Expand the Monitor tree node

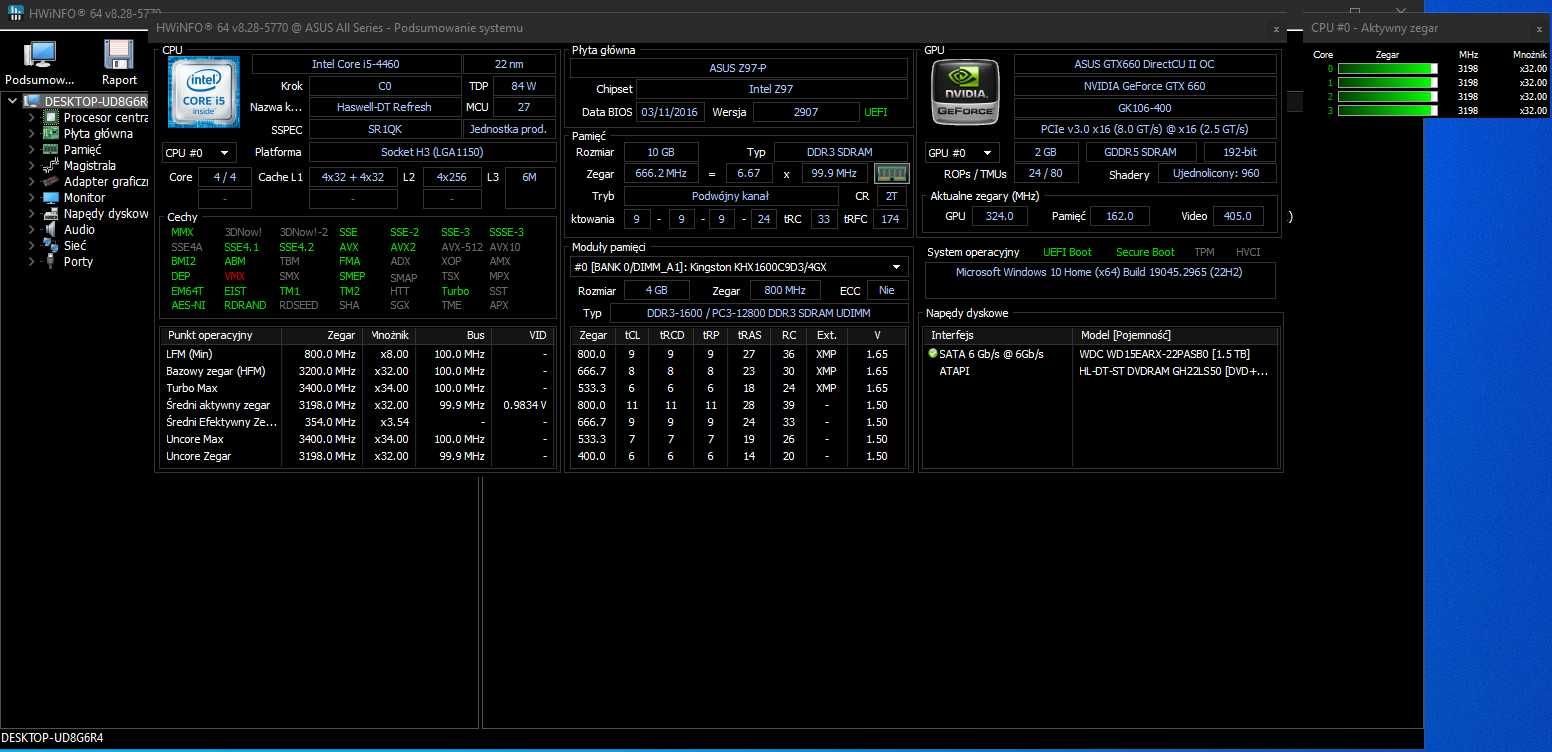click(32, 197)
